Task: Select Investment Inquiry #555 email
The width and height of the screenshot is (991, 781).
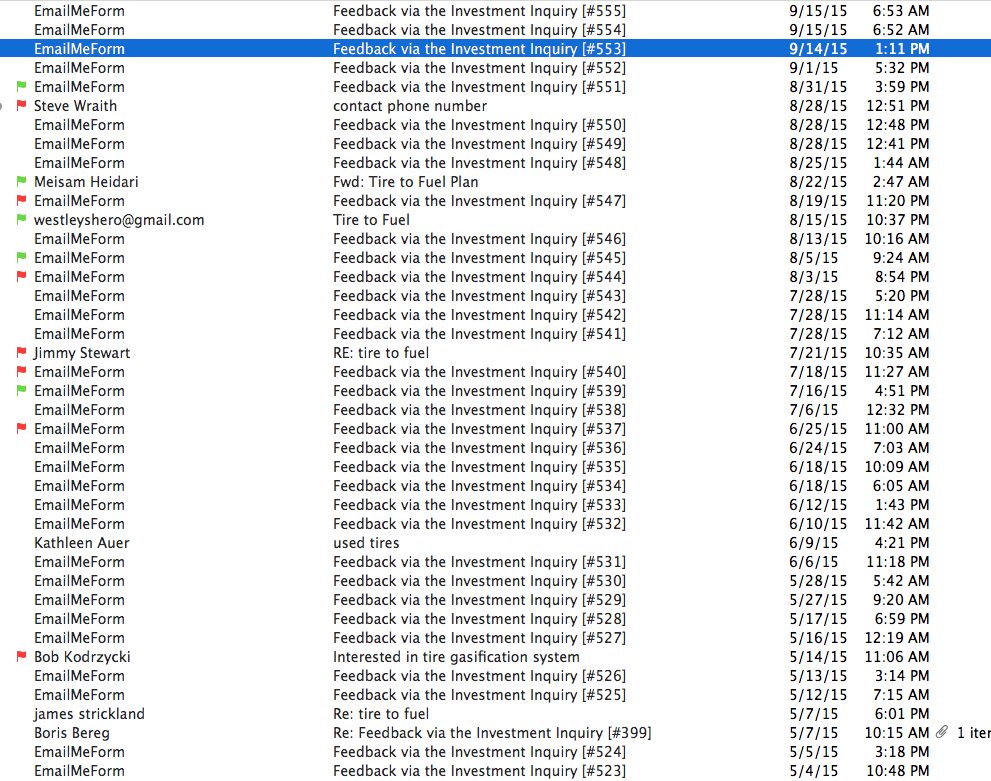Action: (479, 11)
